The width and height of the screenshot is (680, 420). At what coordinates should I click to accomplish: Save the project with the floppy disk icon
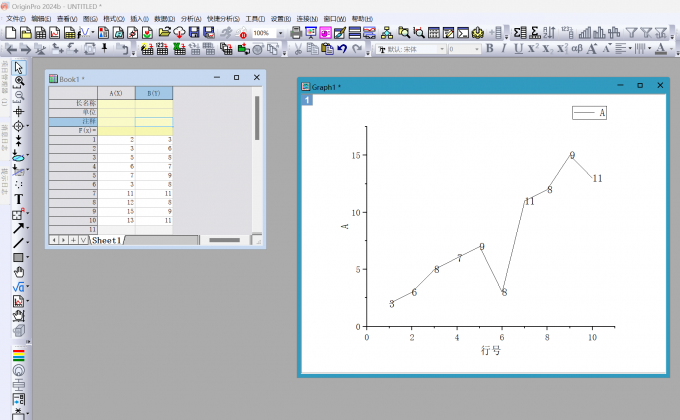pyautogui.click(x=194, y=33)
